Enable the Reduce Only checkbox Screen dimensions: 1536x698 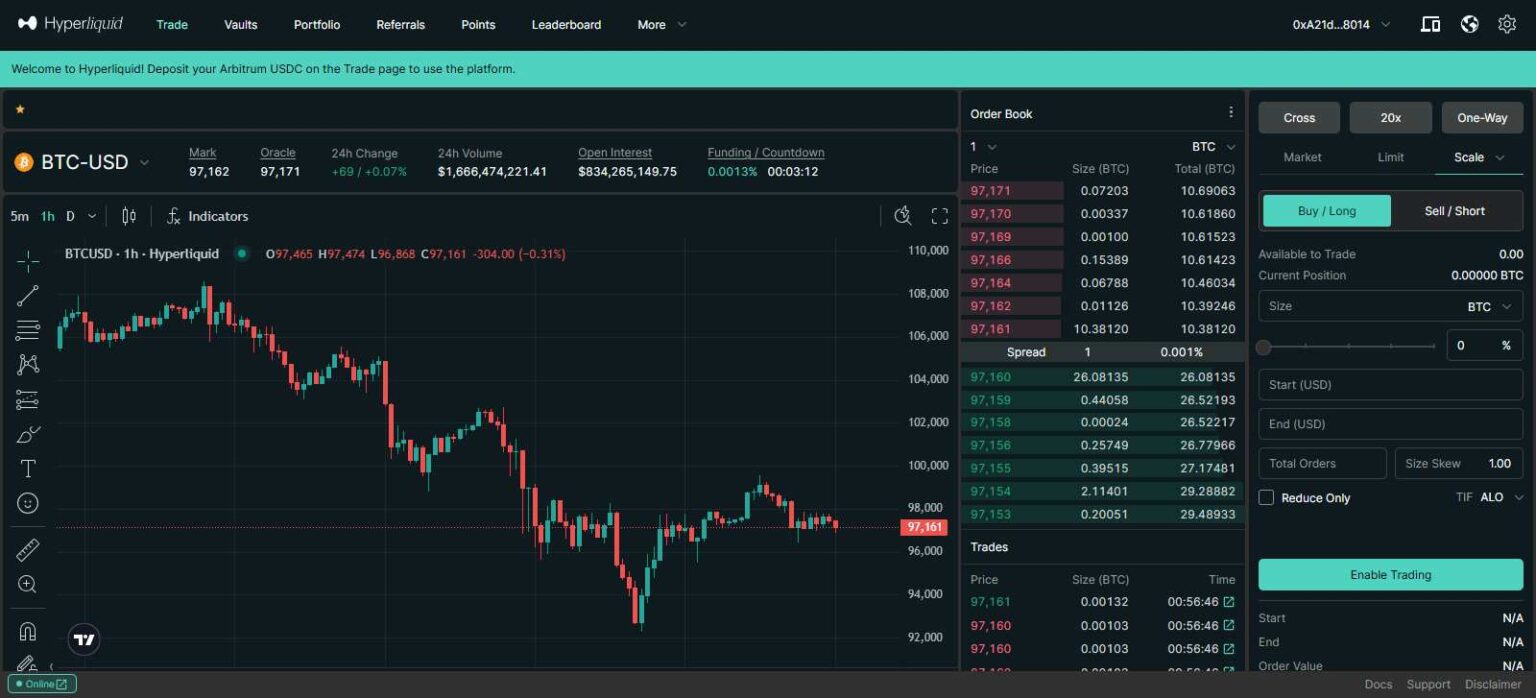1266,497
